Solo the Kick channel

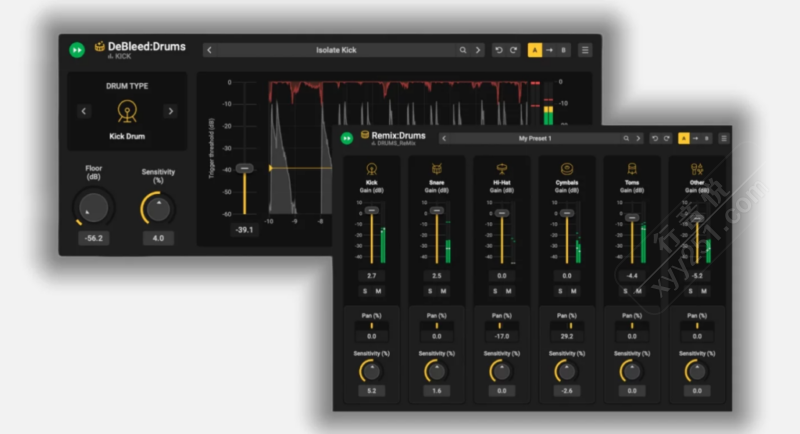pyautogui.click(x=365, y=291)
